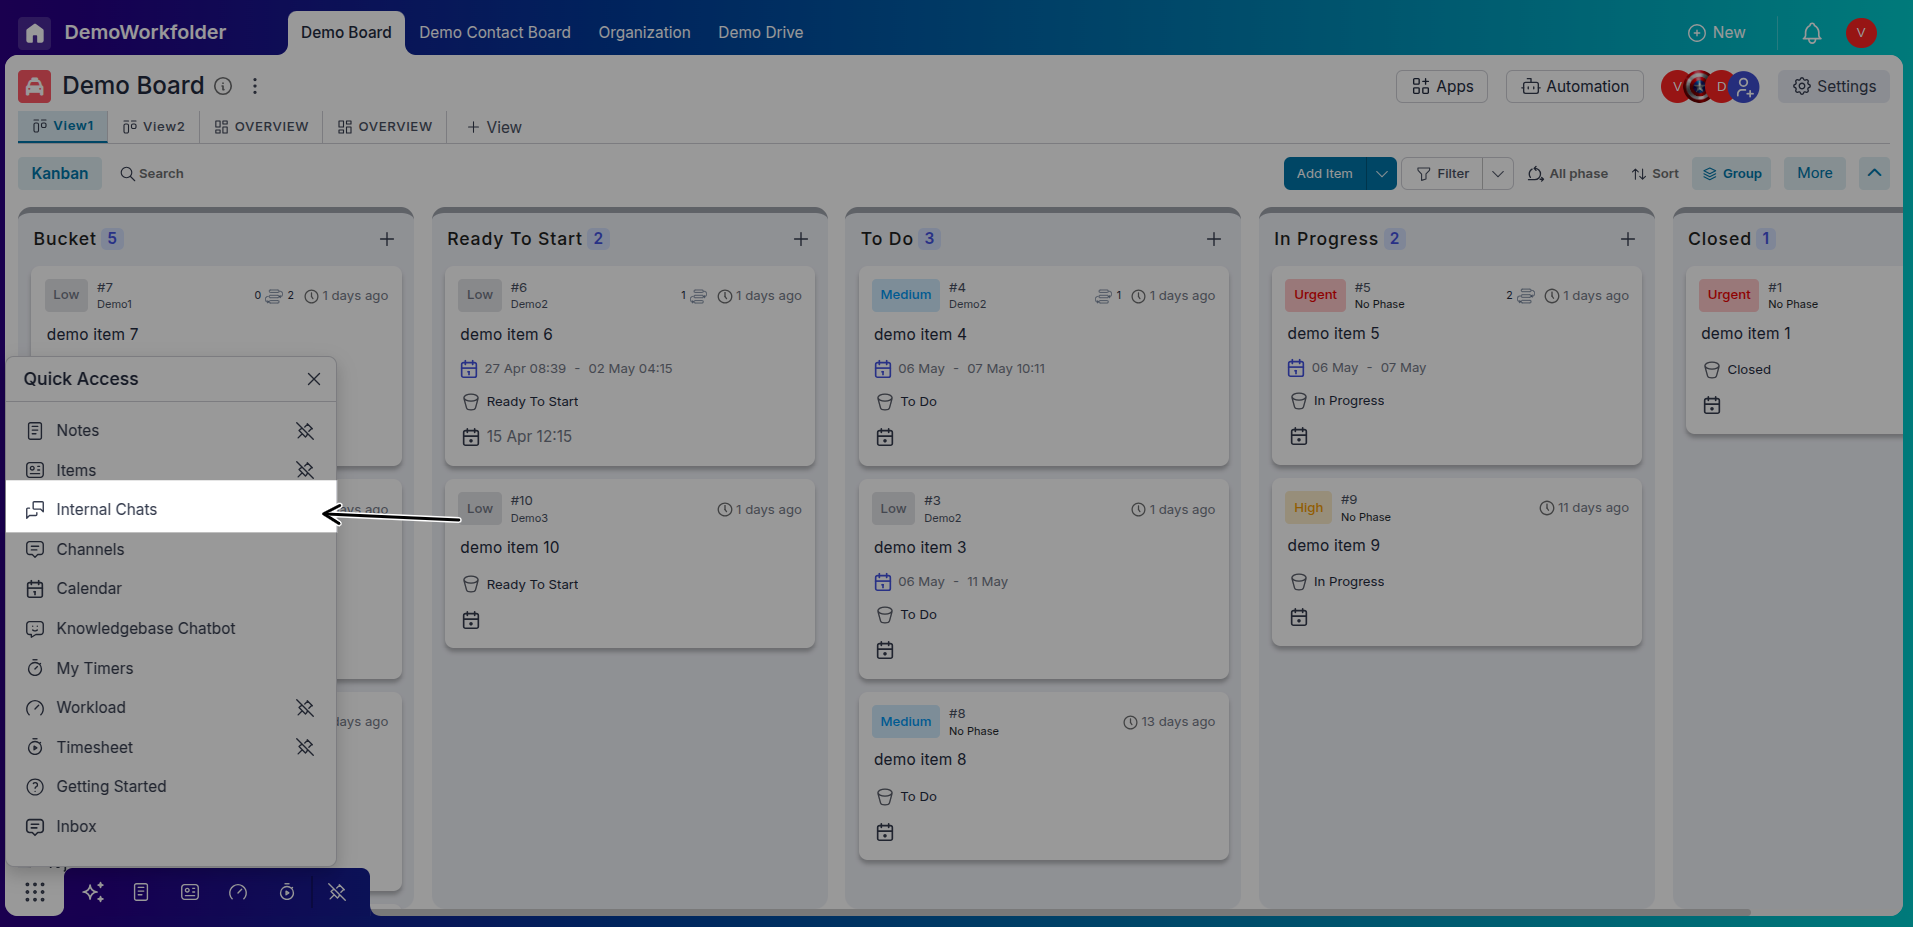Click calendar icon on demo item 1 card

click(x=1712, y=405)
